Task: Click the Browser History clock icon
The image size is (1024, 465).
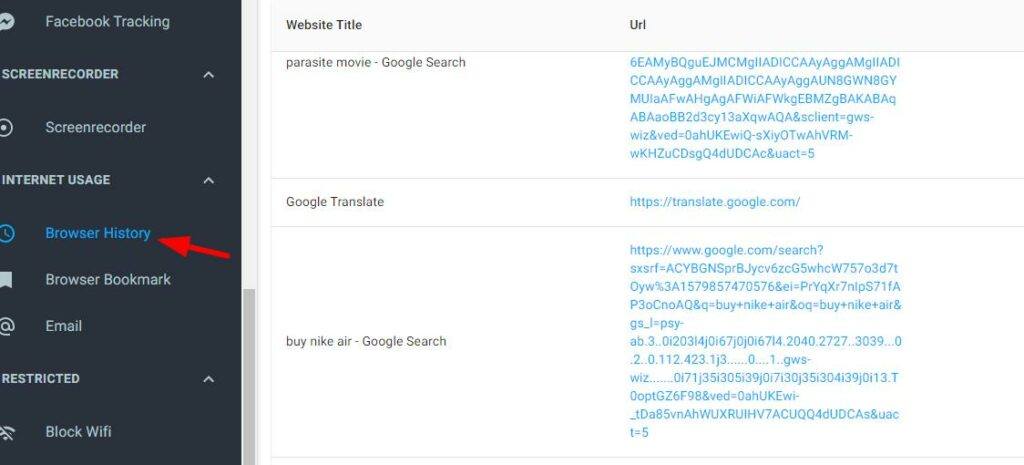Action: pyautogui.click(x=6, y=233)
